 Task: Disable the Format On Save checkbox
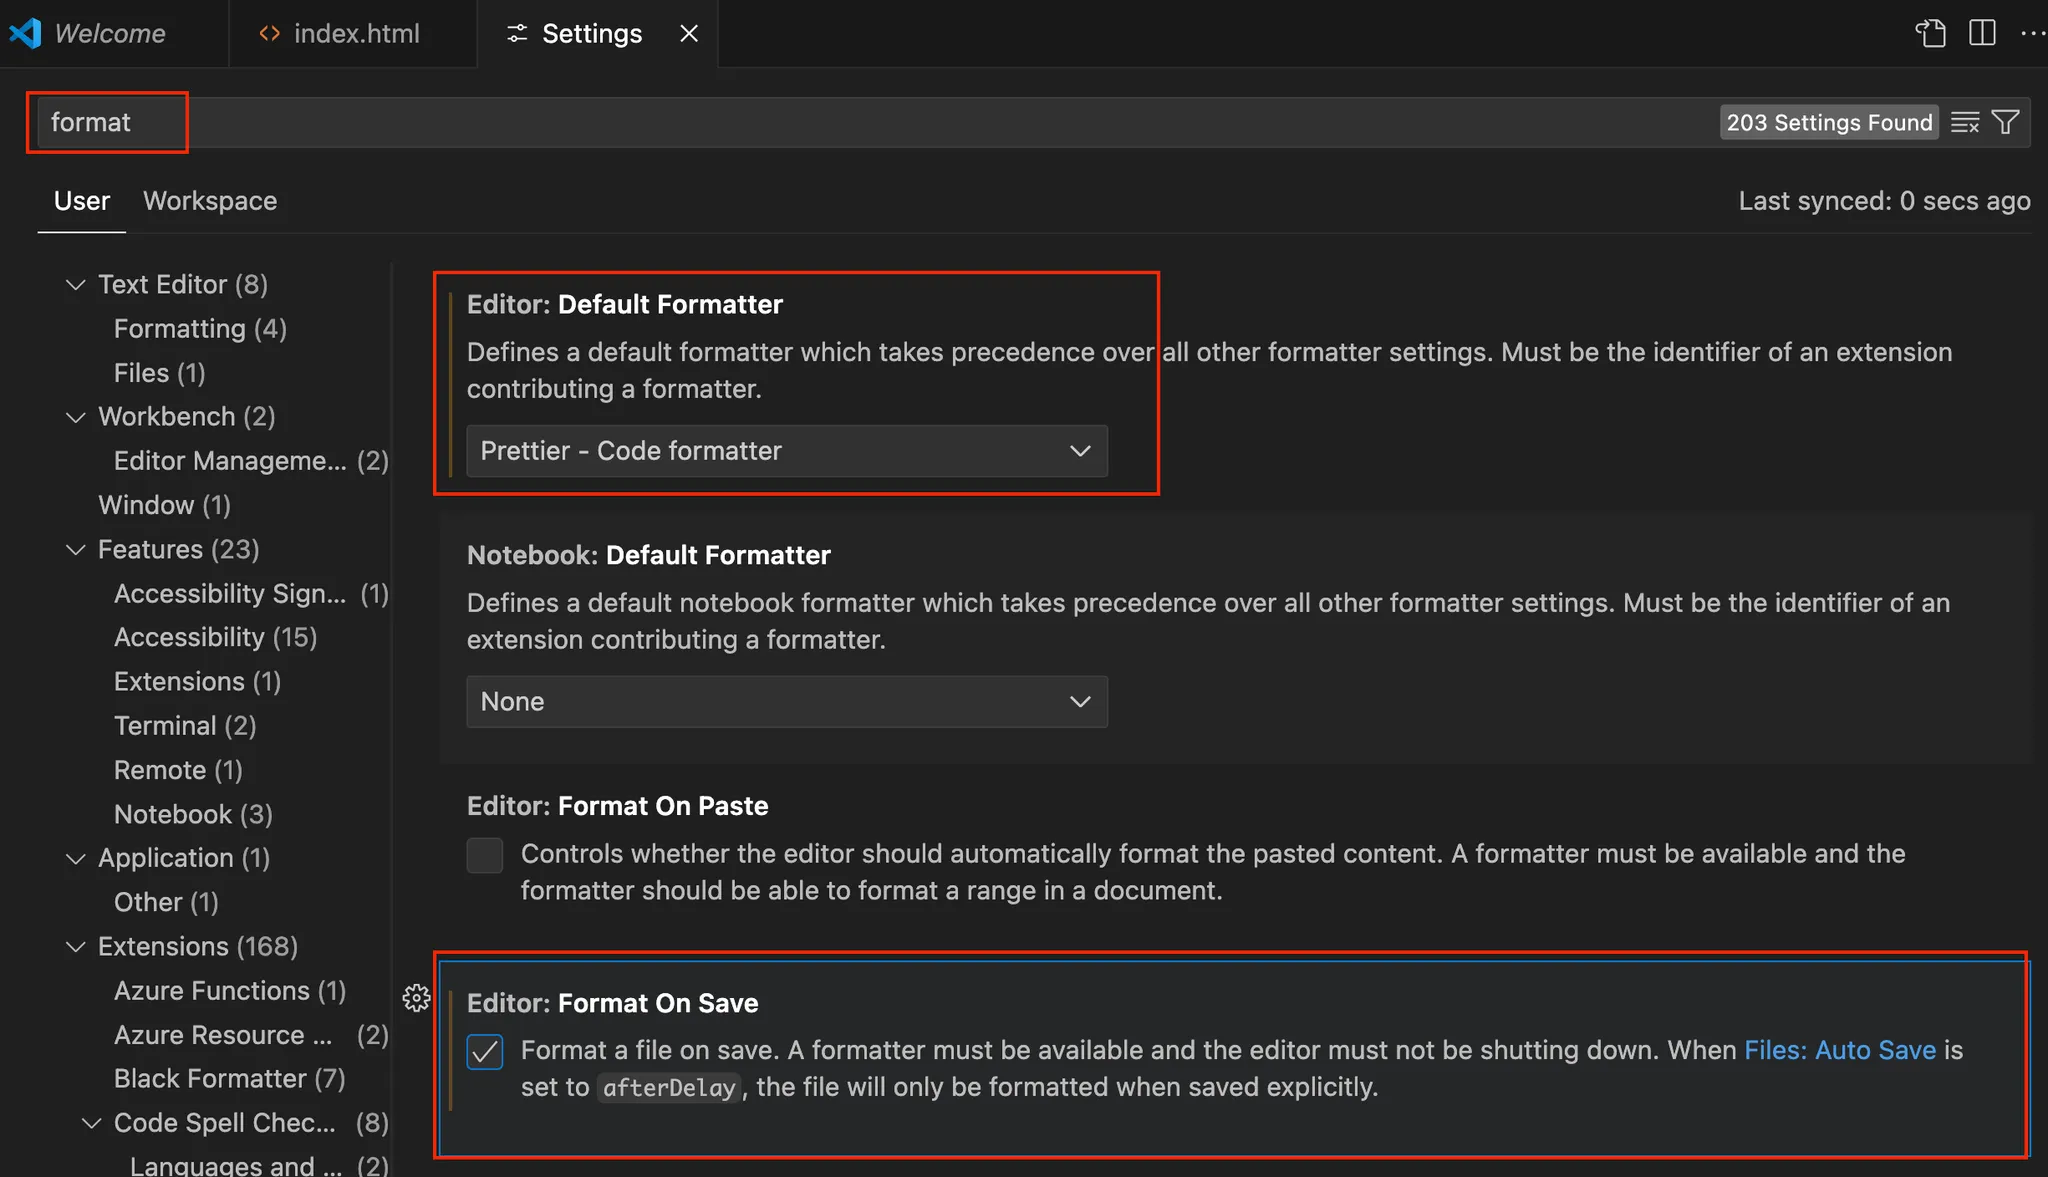485,1051
